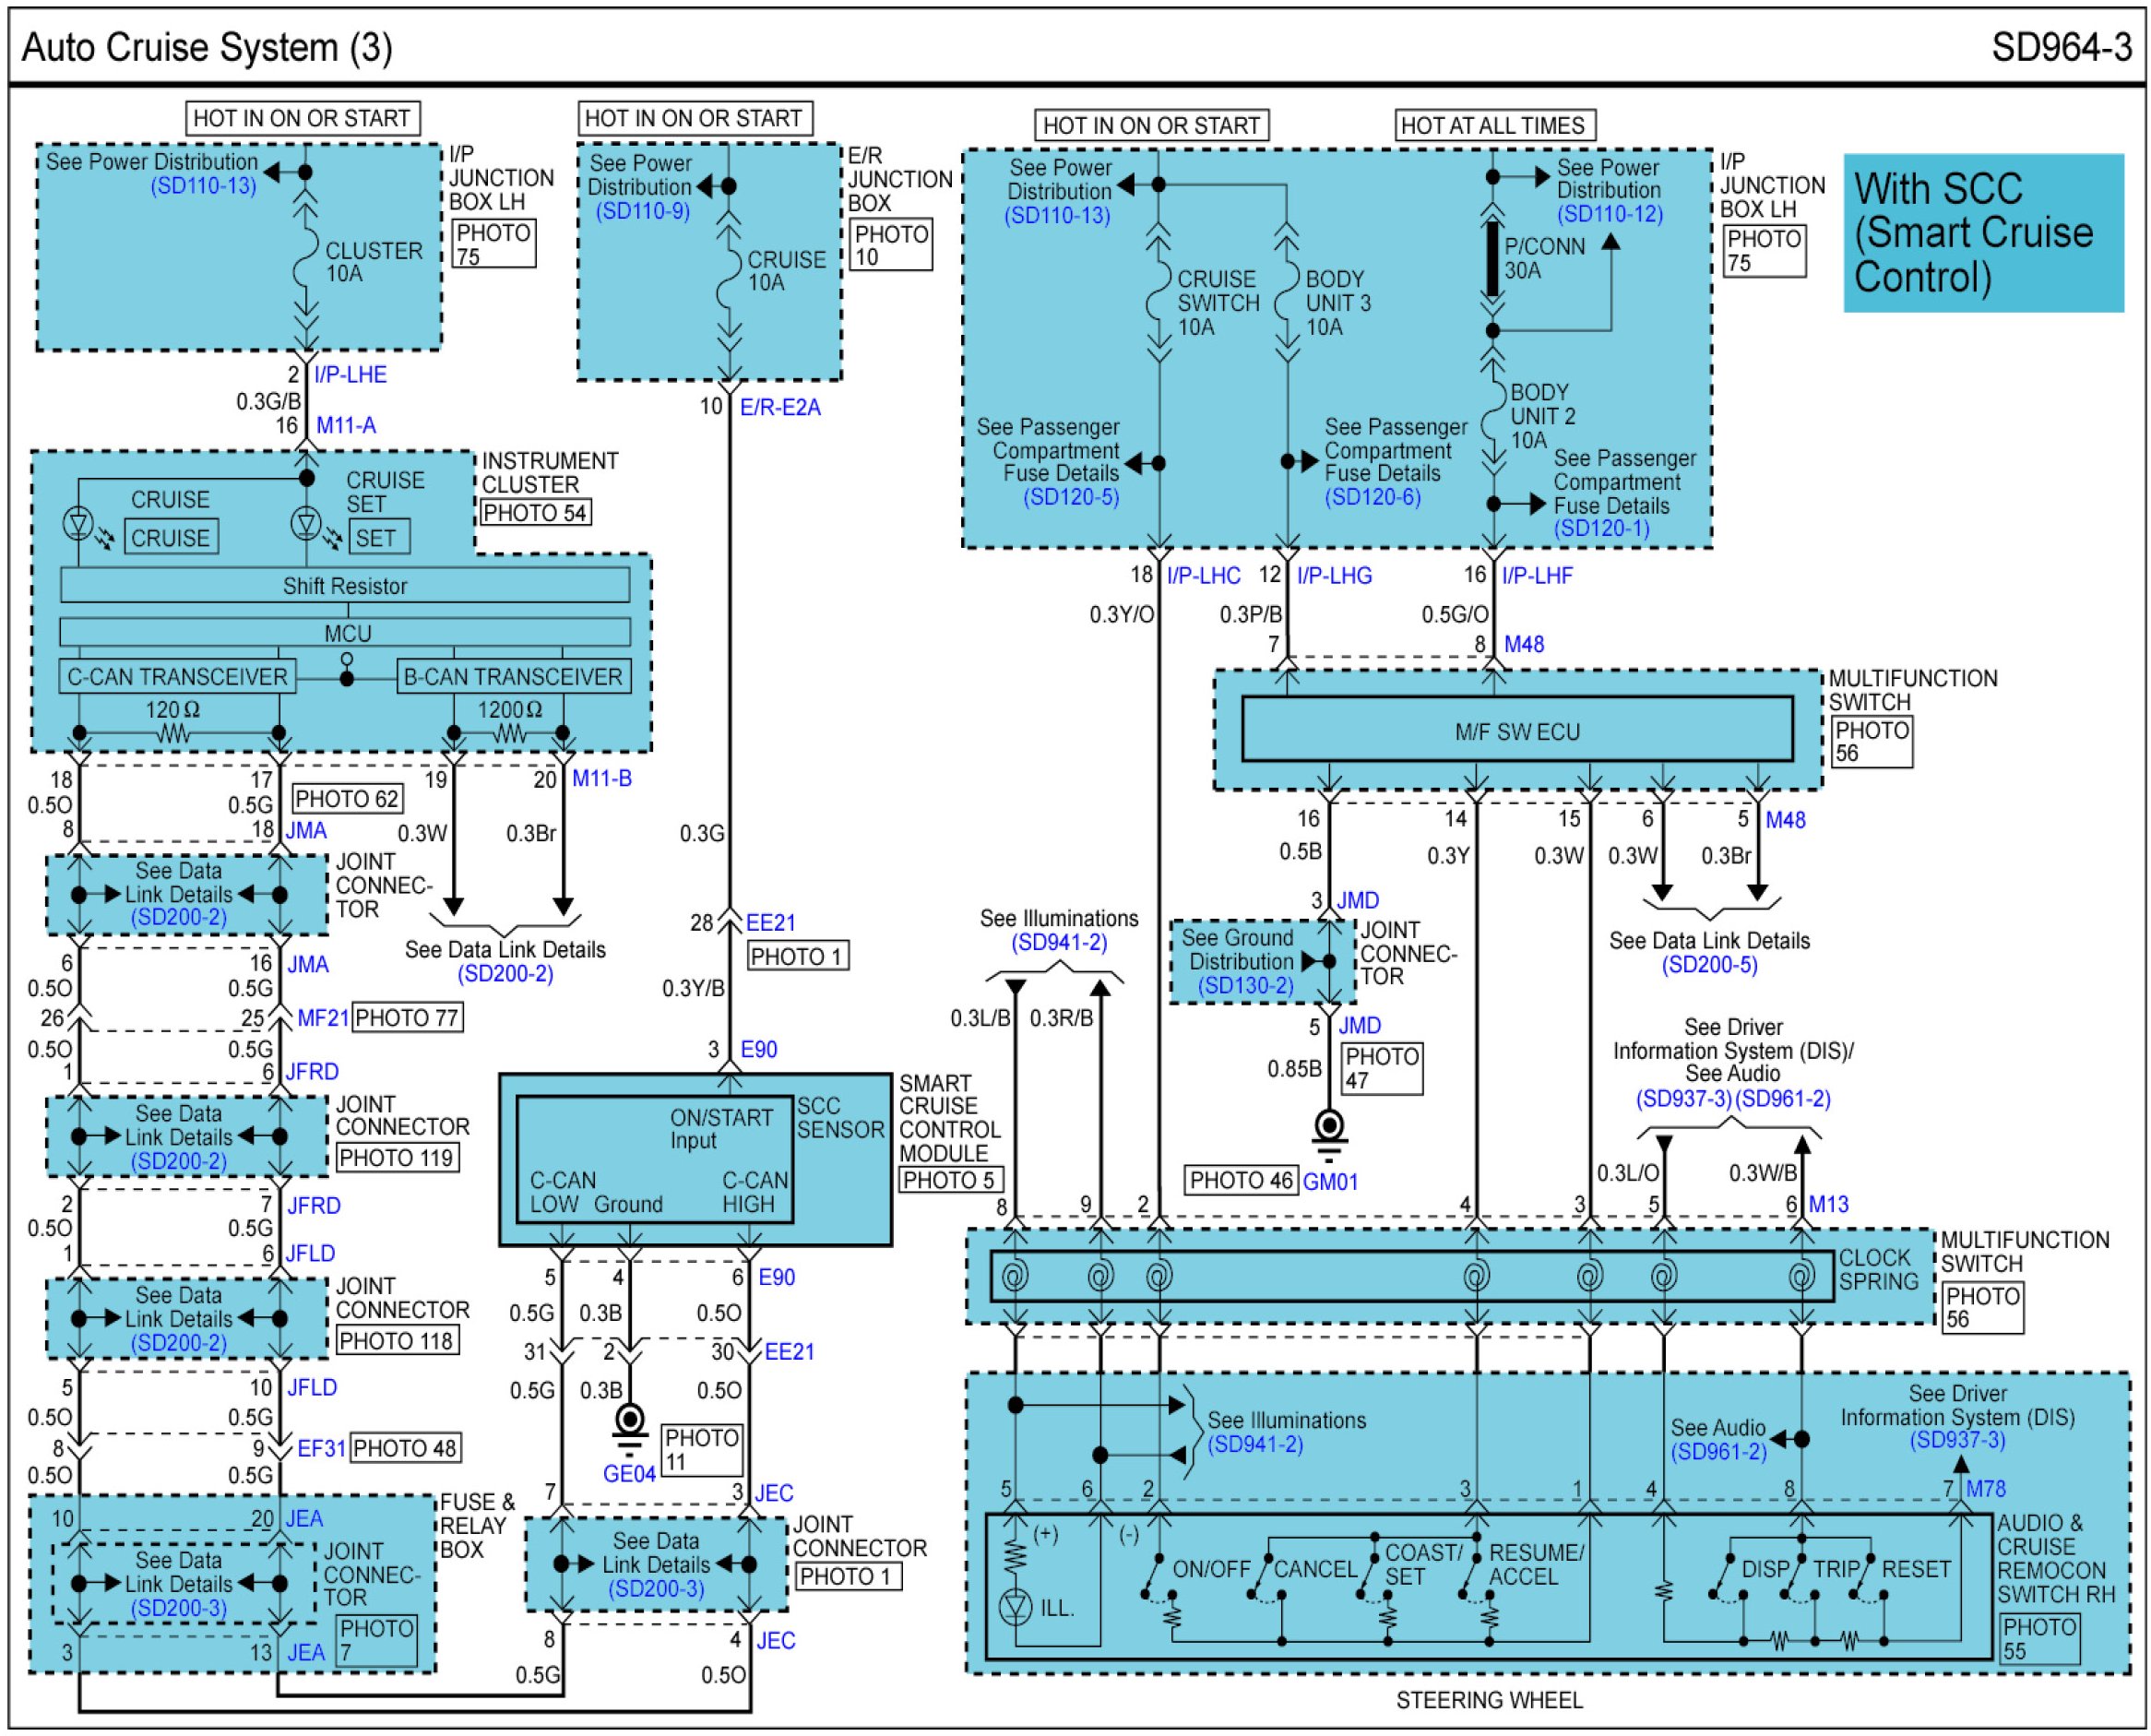Click the CANCEL switch contact symbol

pos(1260,1576)
